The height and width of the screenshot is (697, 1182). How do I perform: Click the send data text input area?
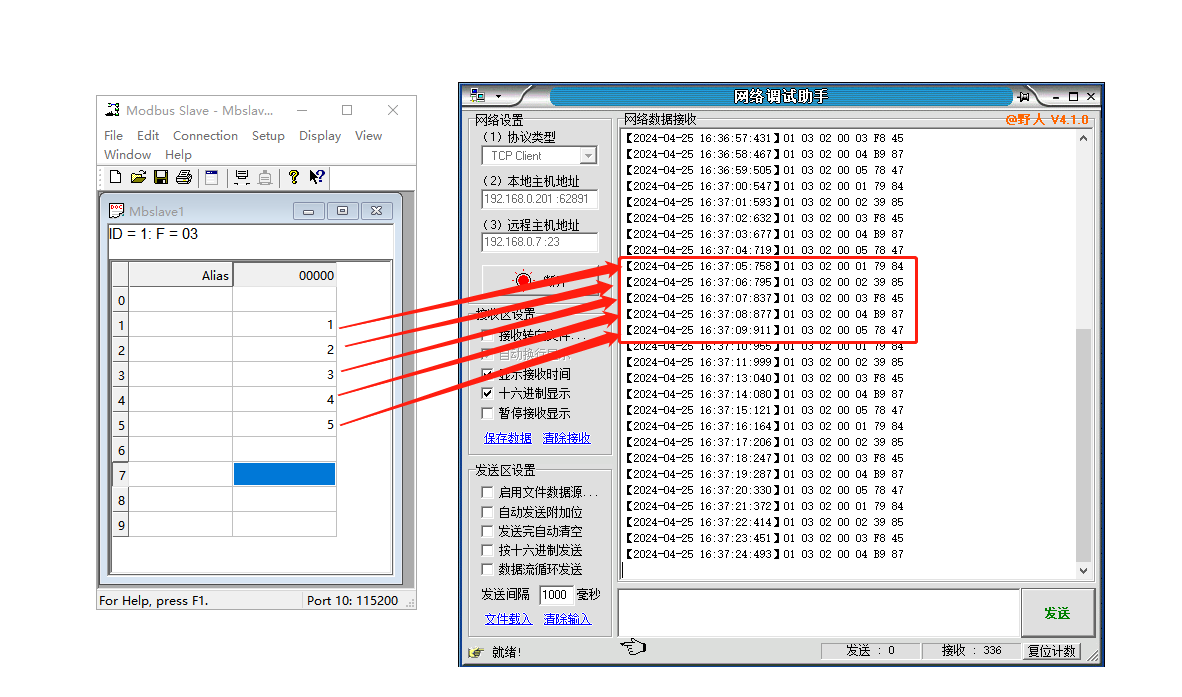pyautogui.click(x=819, y=613)
